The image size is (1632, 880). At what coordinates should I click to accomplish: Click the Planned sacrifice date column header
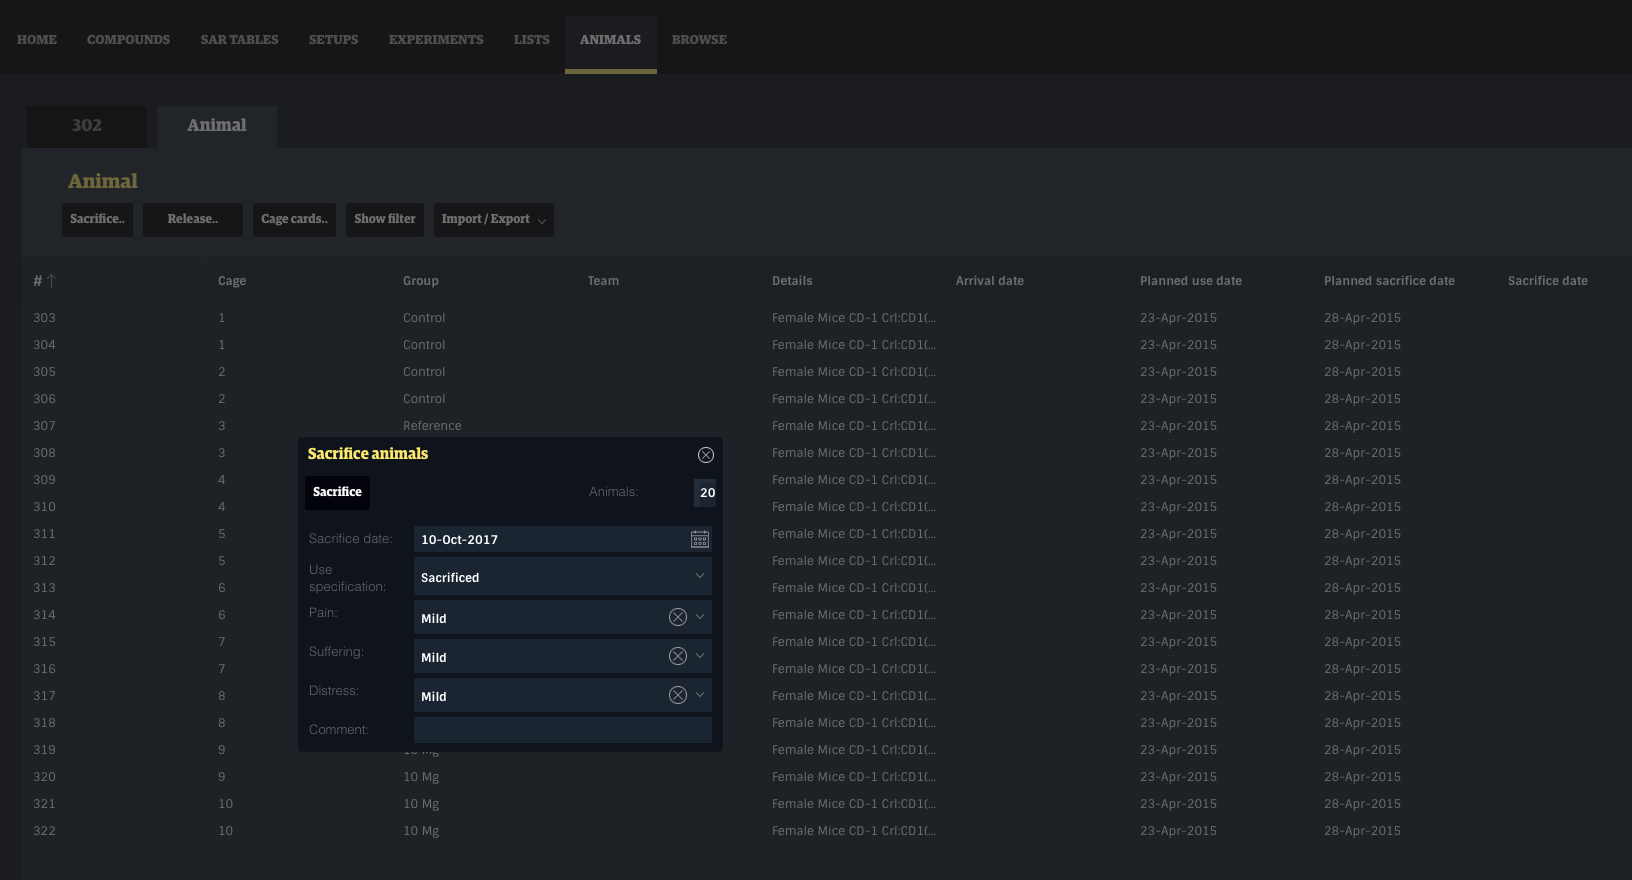[x=1388, y=281]
